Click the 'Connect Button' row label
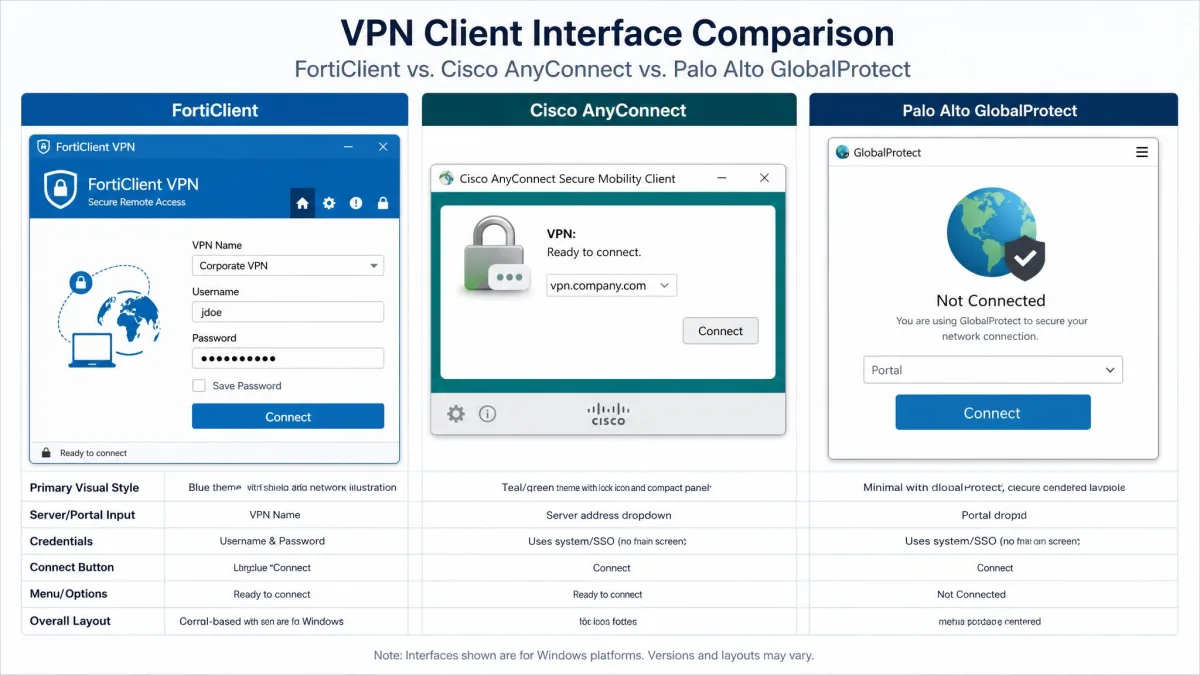Viewport: 1200px width, 675px height. click(x=72, y=567)
